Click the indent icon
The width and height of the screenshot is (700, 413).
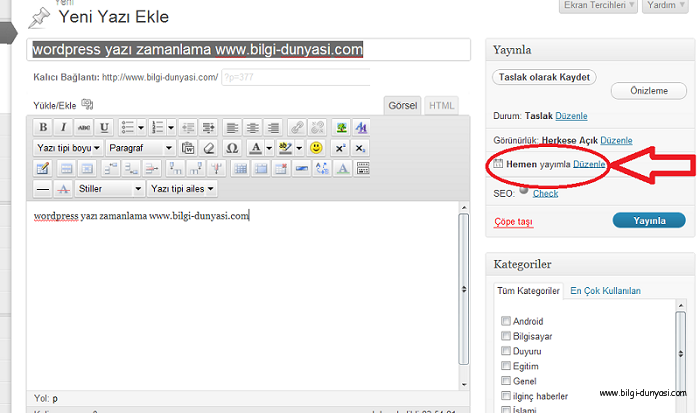click(208, 127)
